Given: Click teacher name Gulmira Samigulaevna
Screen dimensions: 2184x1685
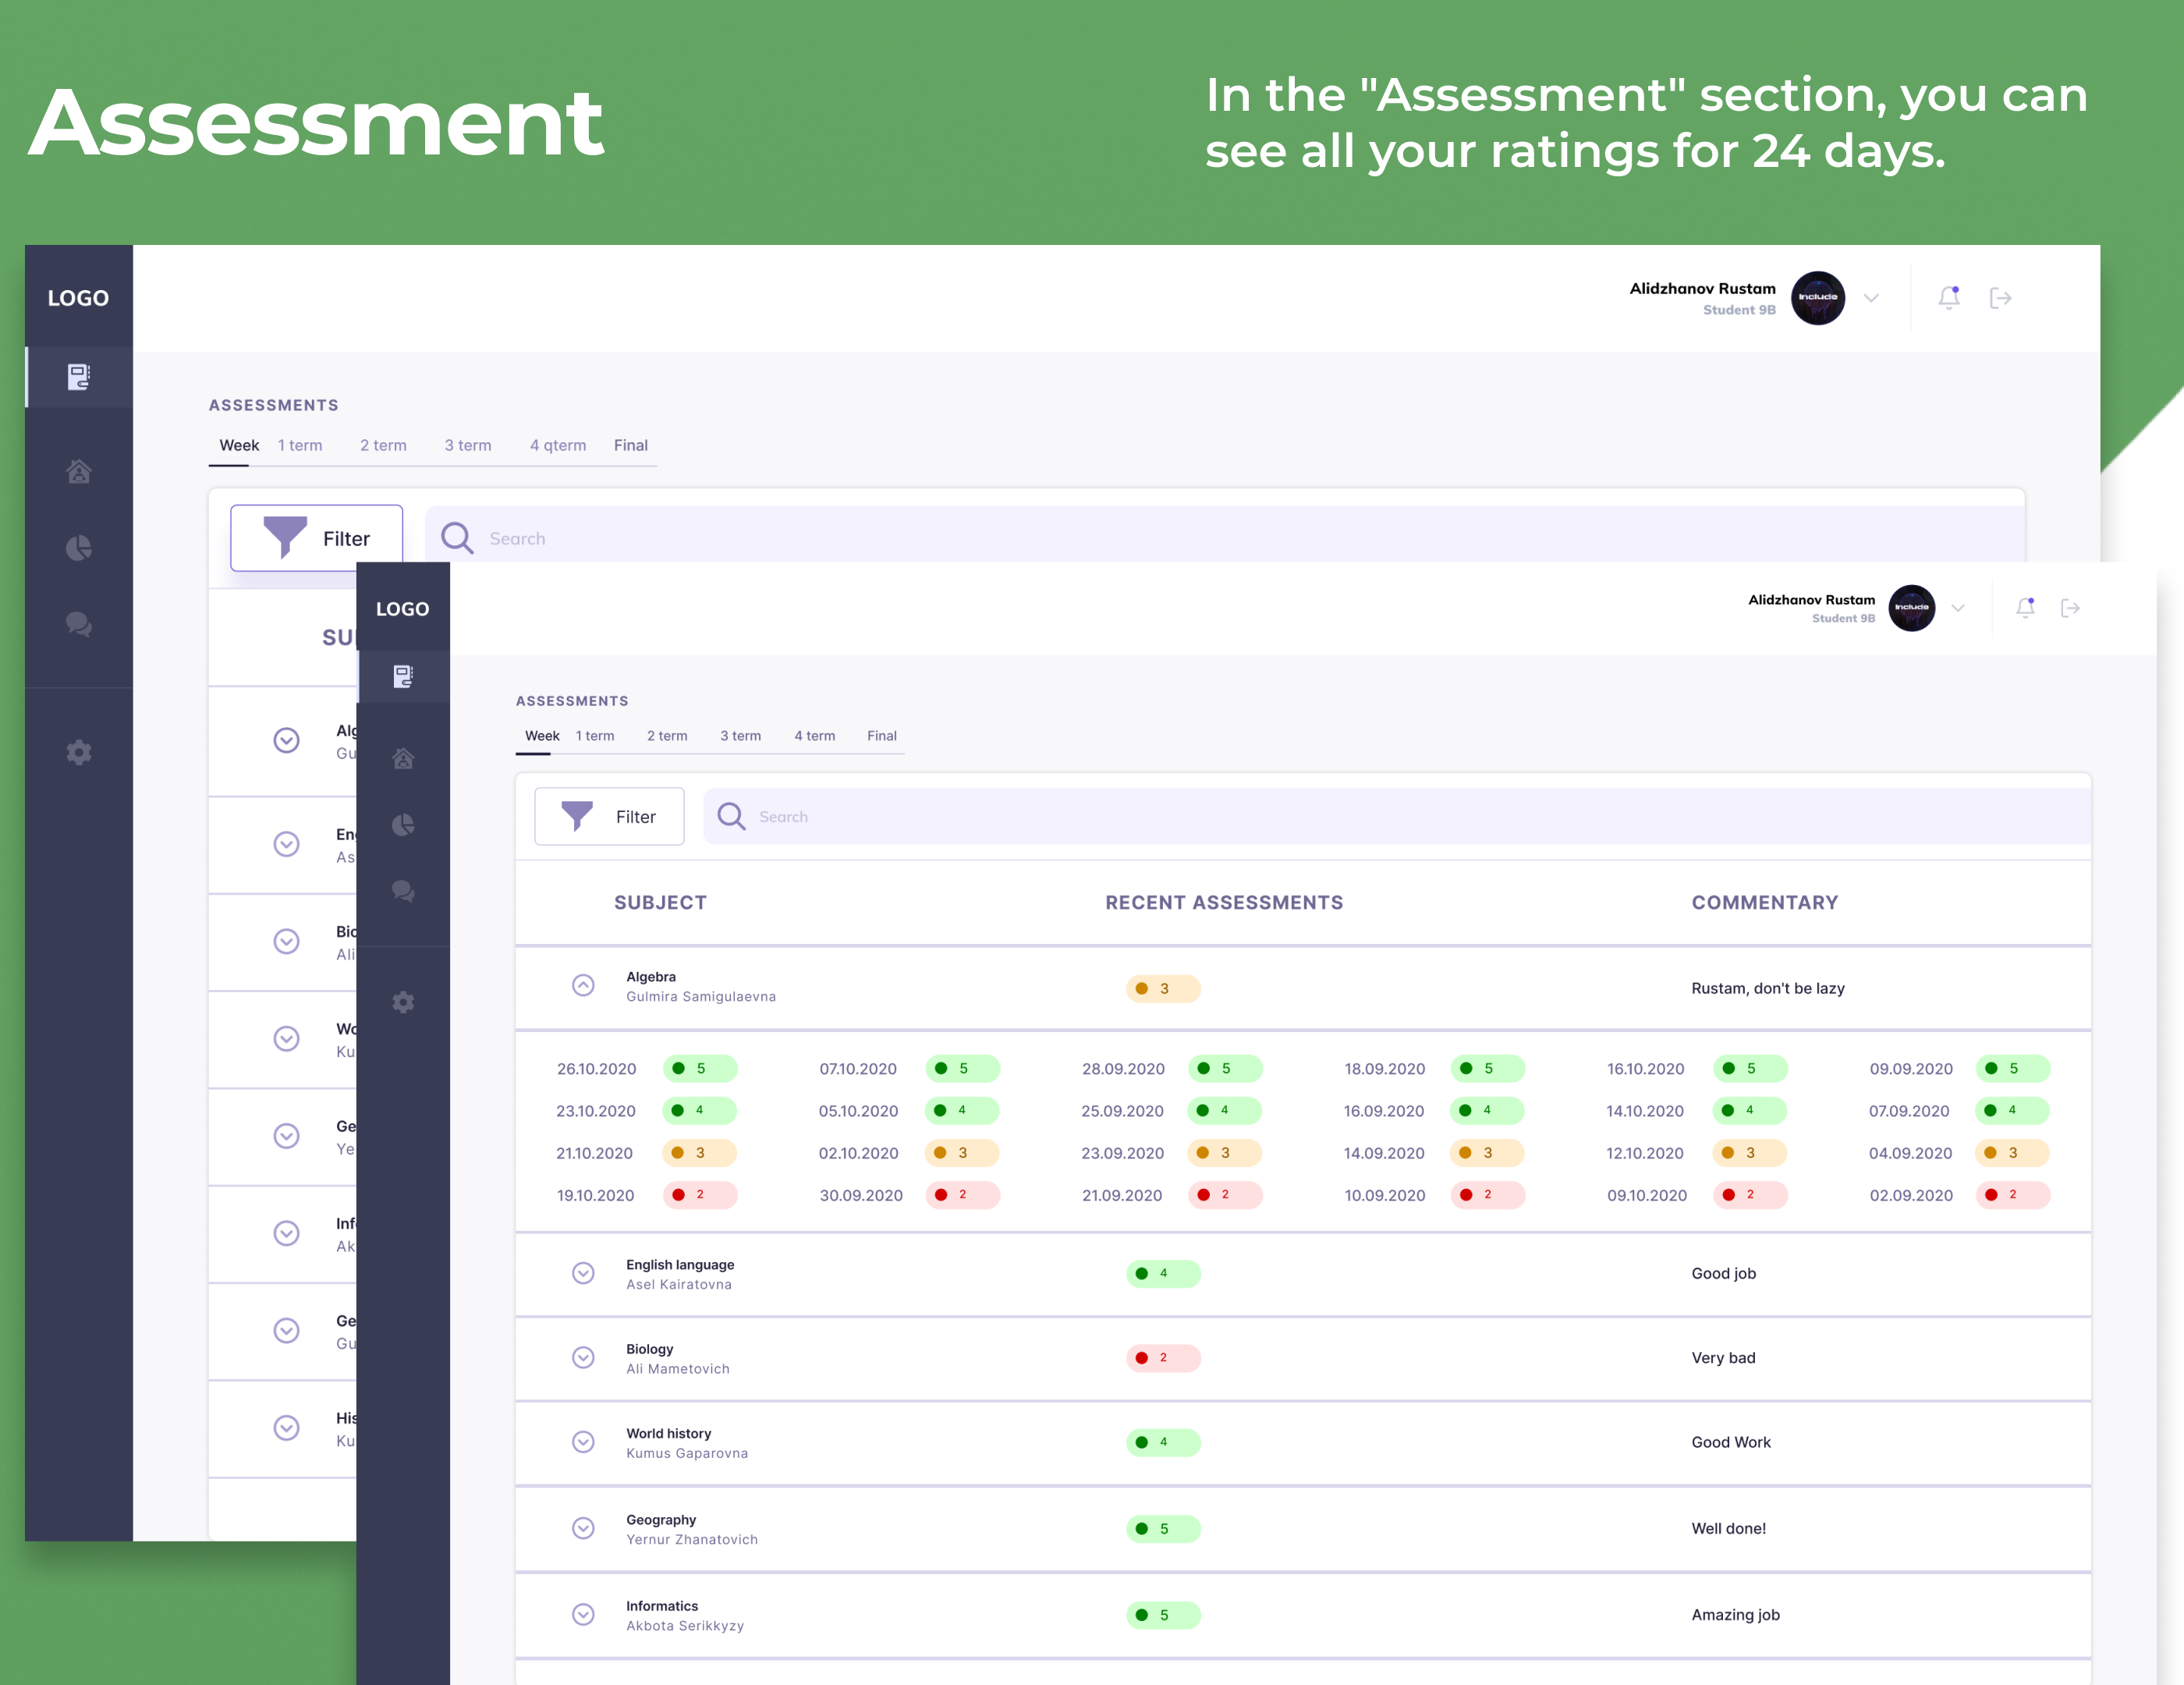Looking at the screenshot, I should tap(701, 996).
